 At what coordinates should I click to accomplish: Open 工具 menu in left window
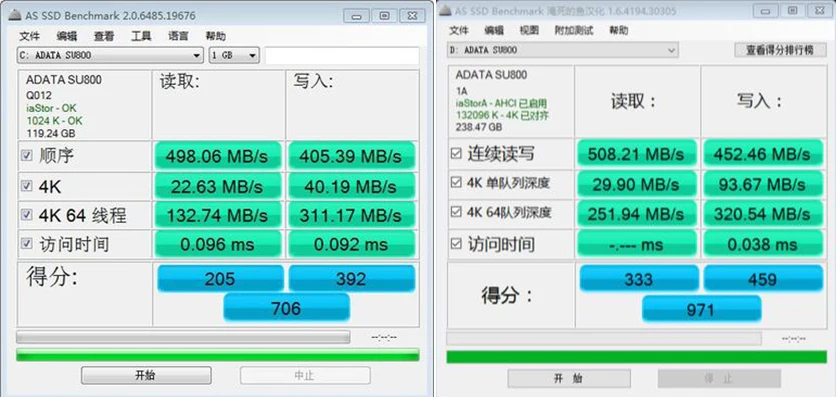141,36
